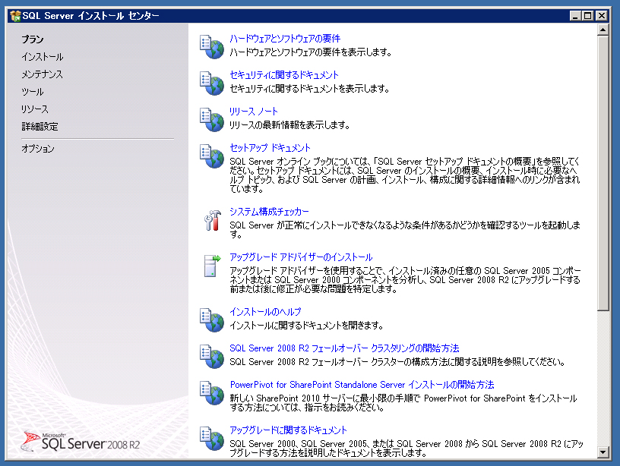This screenshot has height=466, width=620.
Task: Open セキュリティに関するドキュメント link
Action: point(284,75)
